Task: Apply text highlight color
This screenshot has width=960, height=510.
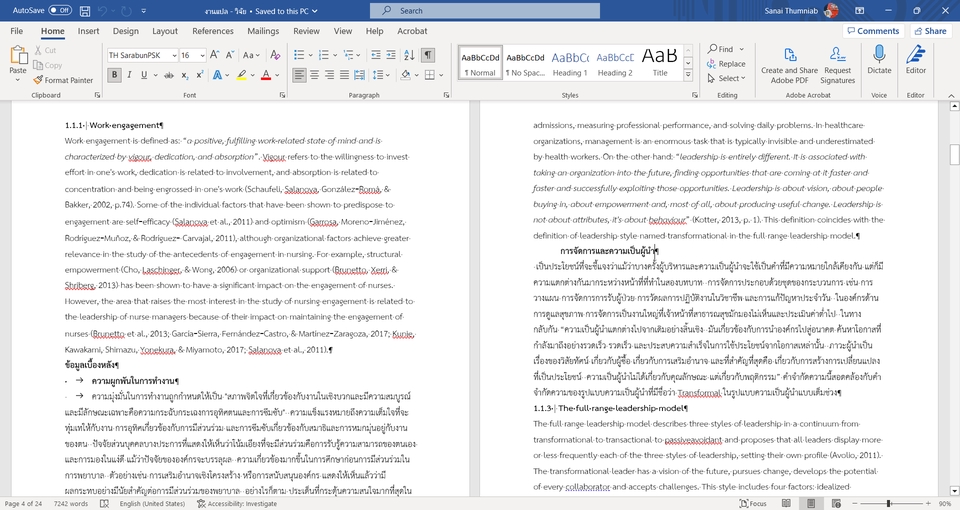Action: [242, 75]
